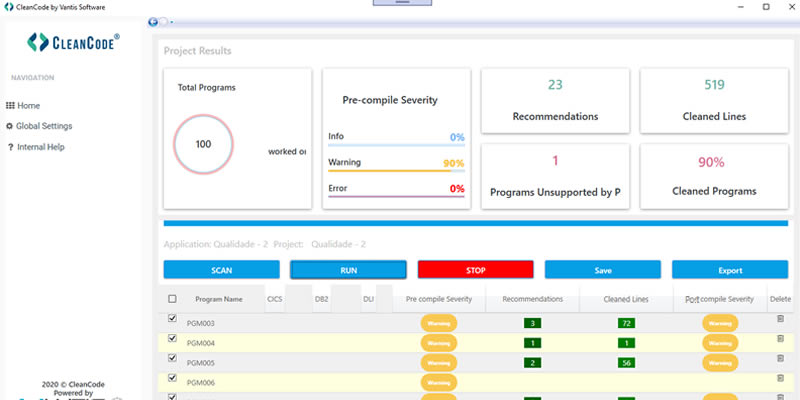Select program name PGM003

[201, 323]
